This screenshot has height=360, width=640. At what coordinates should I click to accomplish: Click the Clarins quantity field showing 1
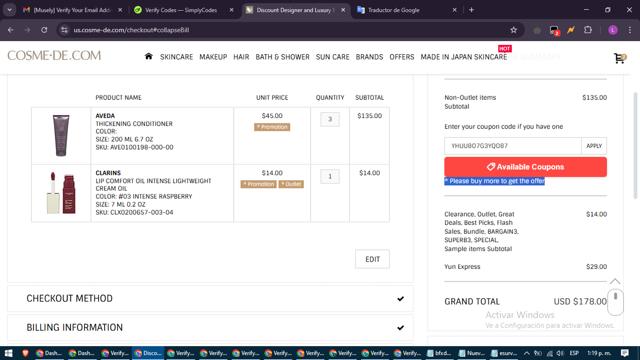[330, 176]
